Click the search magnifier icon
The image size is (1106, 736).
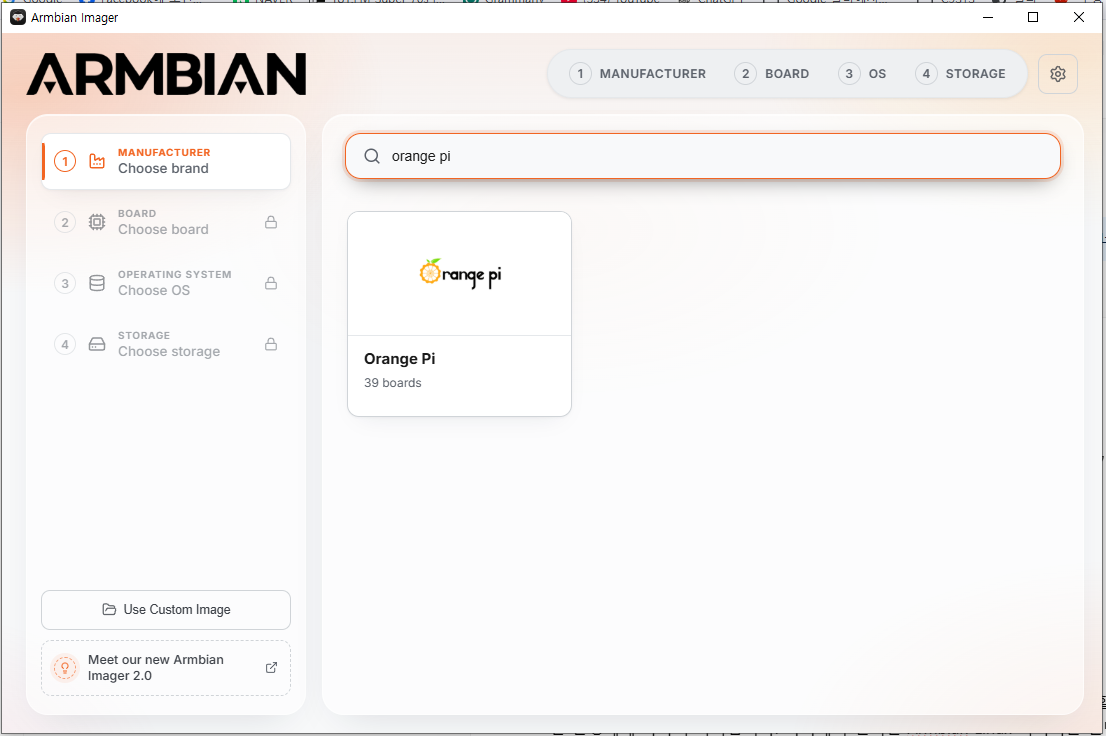[x=372, y=156]
